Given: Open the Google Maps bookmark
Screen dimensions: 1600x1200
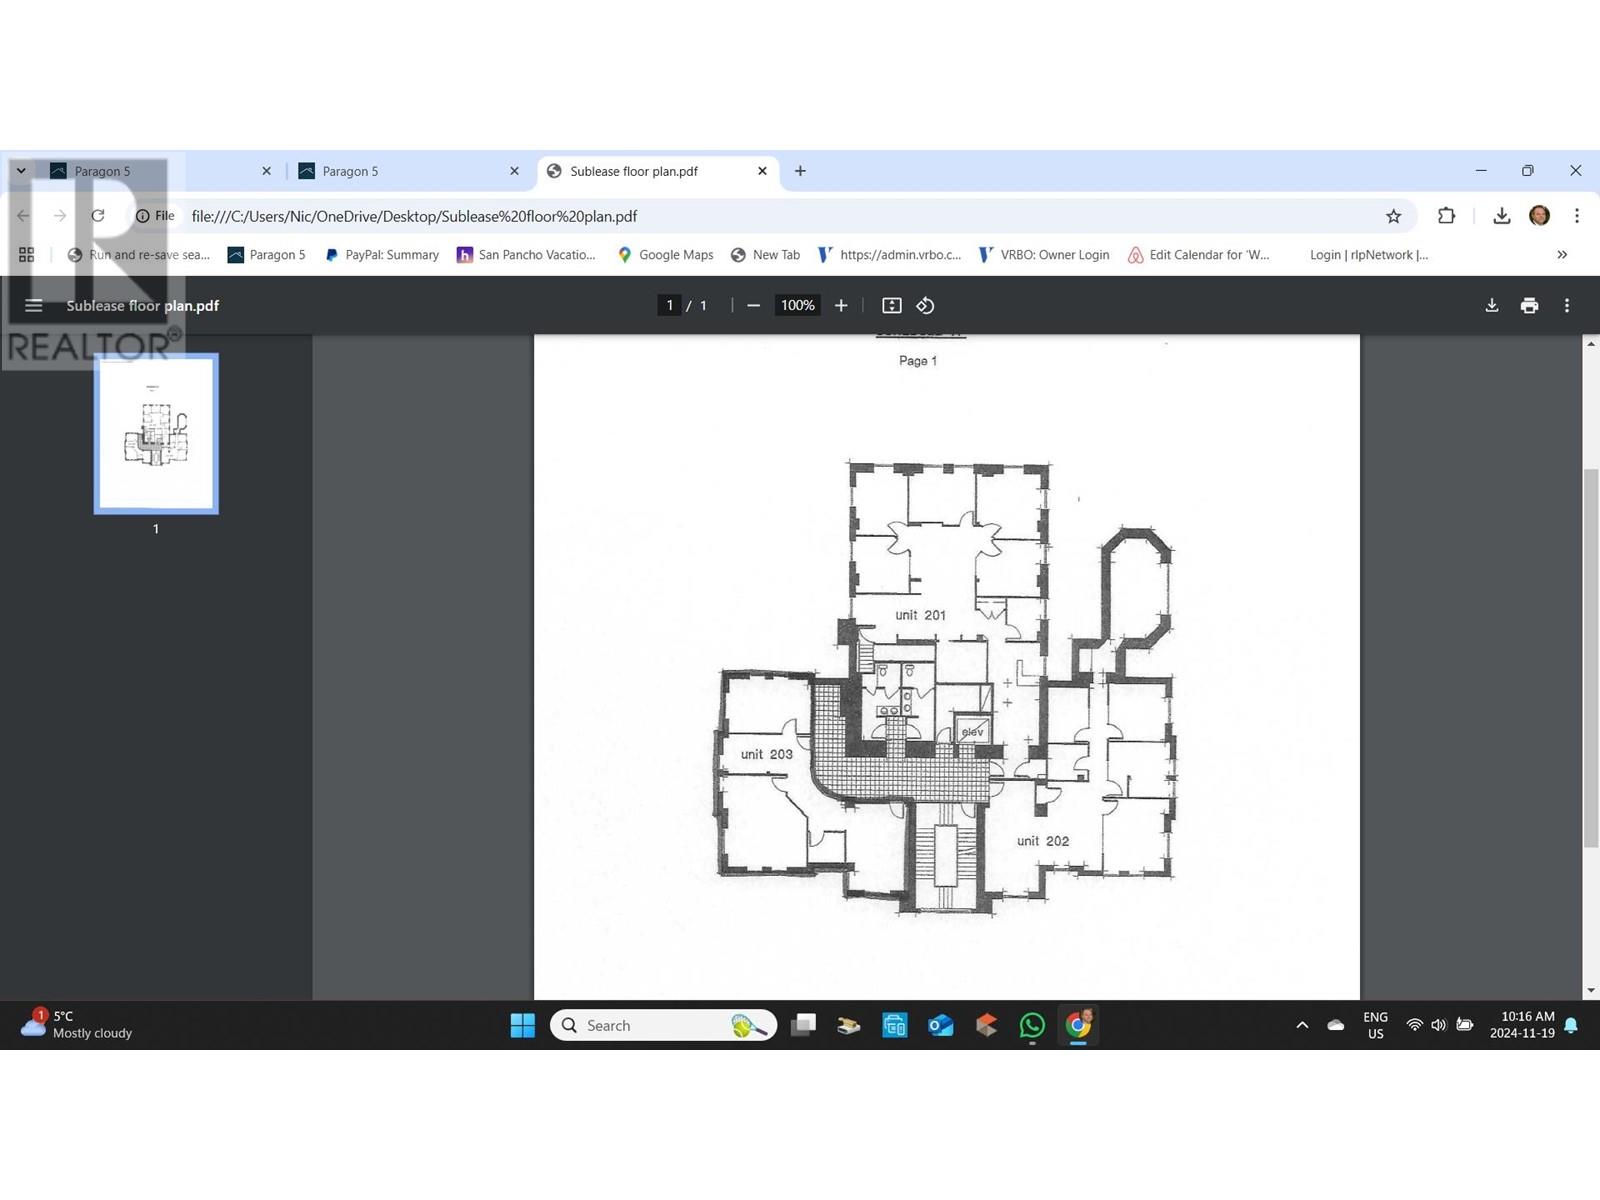Looking at the screenshot, I should [x=666, y=255].
